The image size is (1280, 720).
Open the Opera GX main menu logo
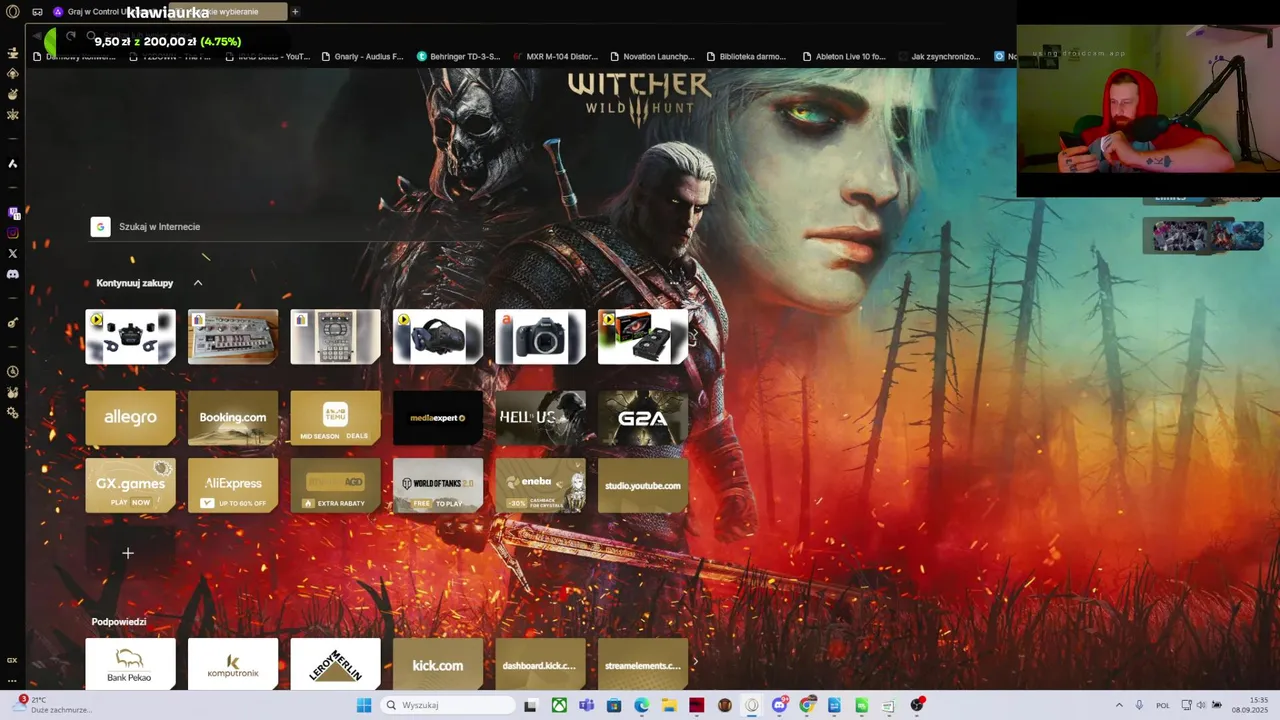tap(12, 12)
